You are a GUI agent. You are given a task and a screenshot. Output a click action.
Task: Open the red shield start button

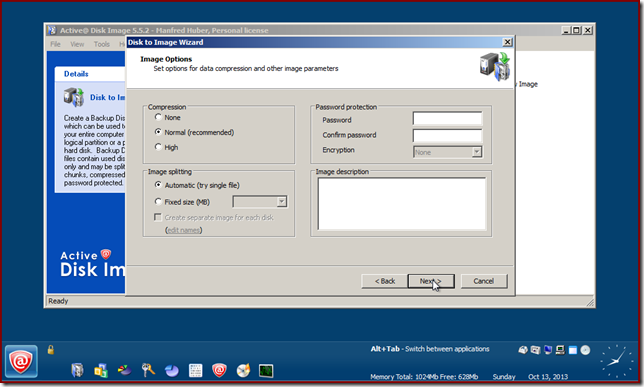click(x=21, y=362)
